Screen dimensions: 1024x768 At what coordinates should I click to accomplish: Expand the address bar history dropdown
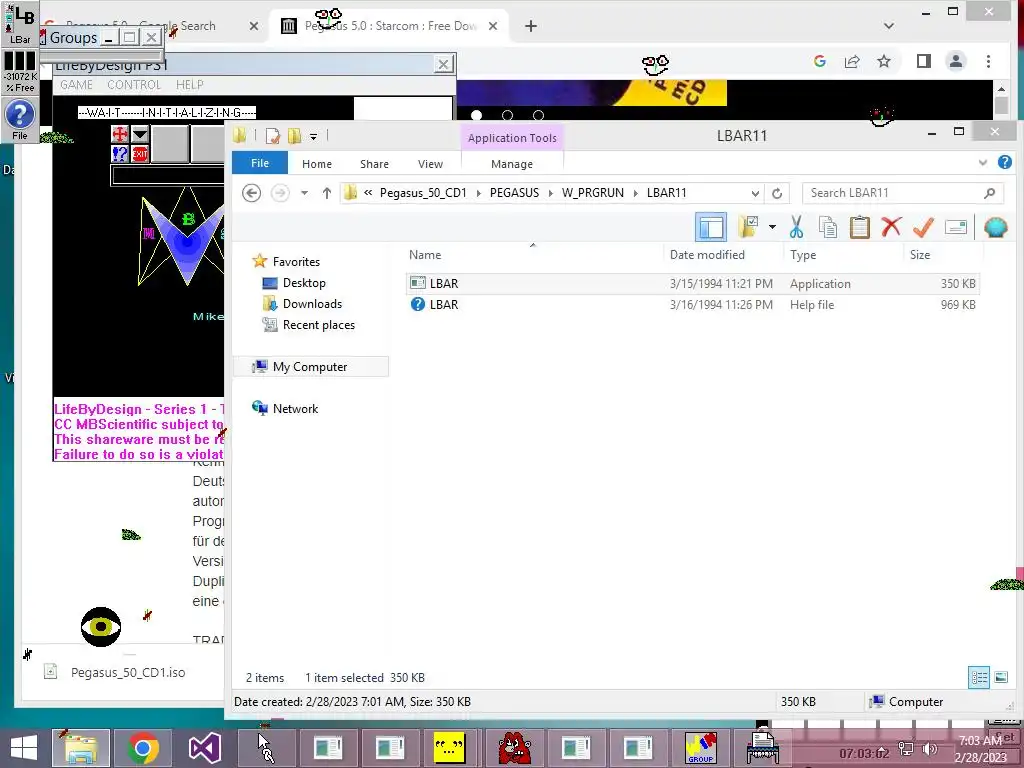point(755,193)
